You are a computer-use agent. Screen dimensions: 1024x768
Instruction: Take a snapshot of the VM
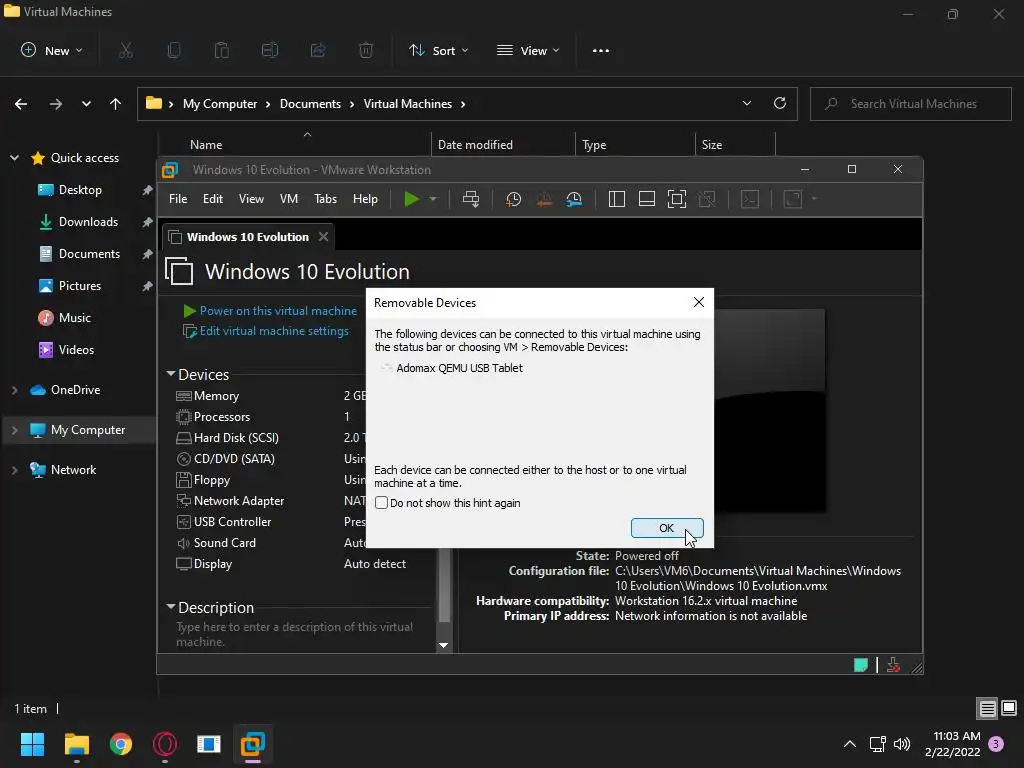513,199
